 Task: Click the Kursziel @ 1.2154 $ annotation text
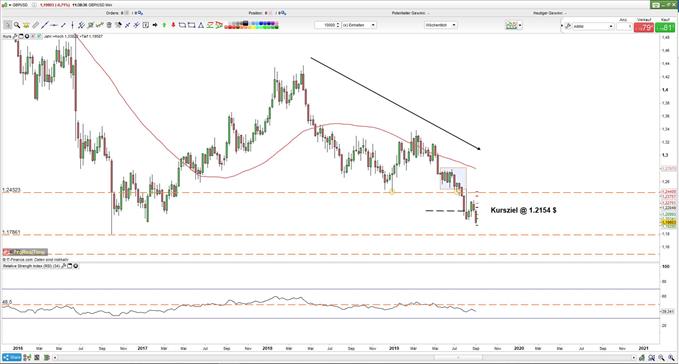point(524,210)
